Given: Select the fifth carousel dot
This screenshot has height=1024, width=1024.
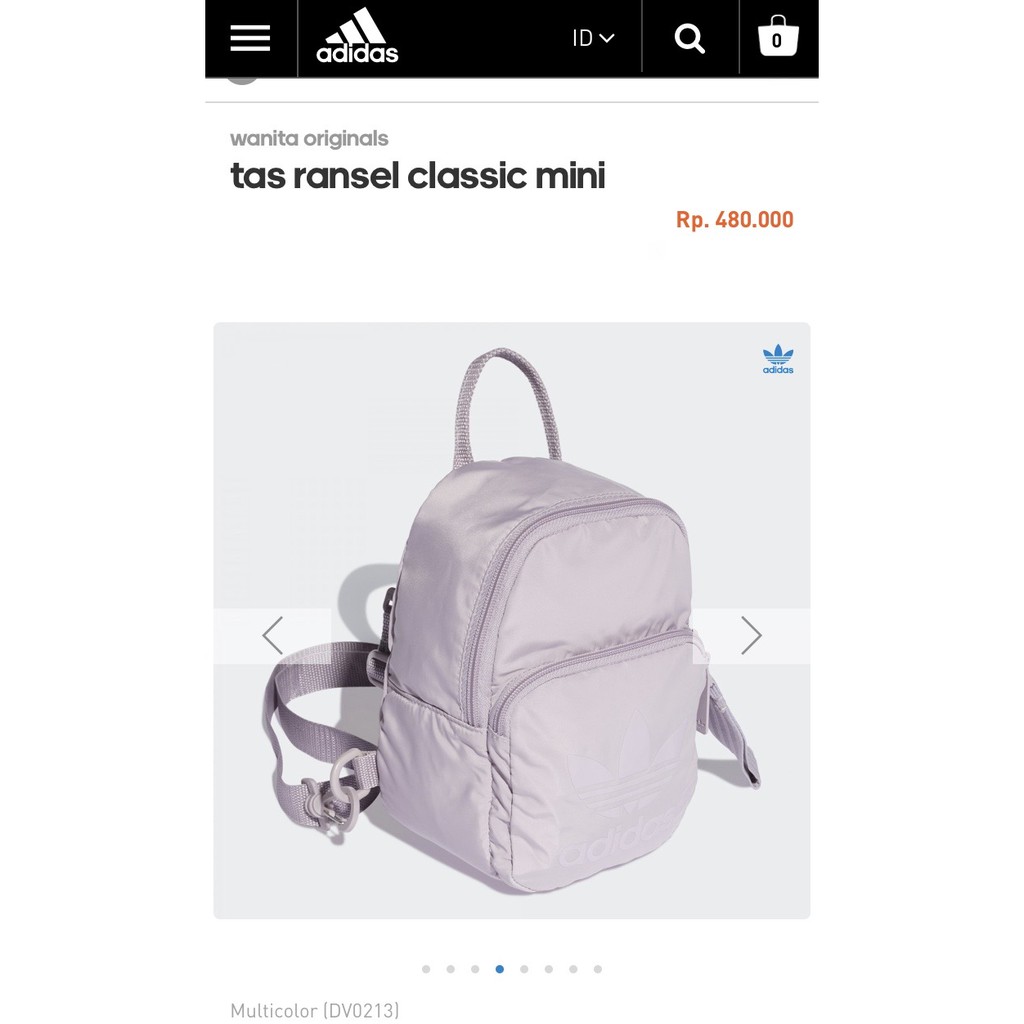Looking at the screenshot, I should [524, 969].
